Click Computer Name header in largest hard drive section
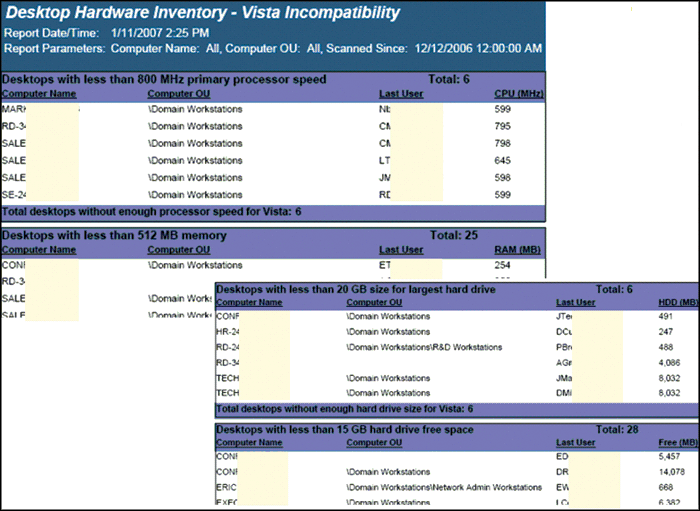Viewport: 700px width, 511px height. pyautogui.click(x=249, y=303)
